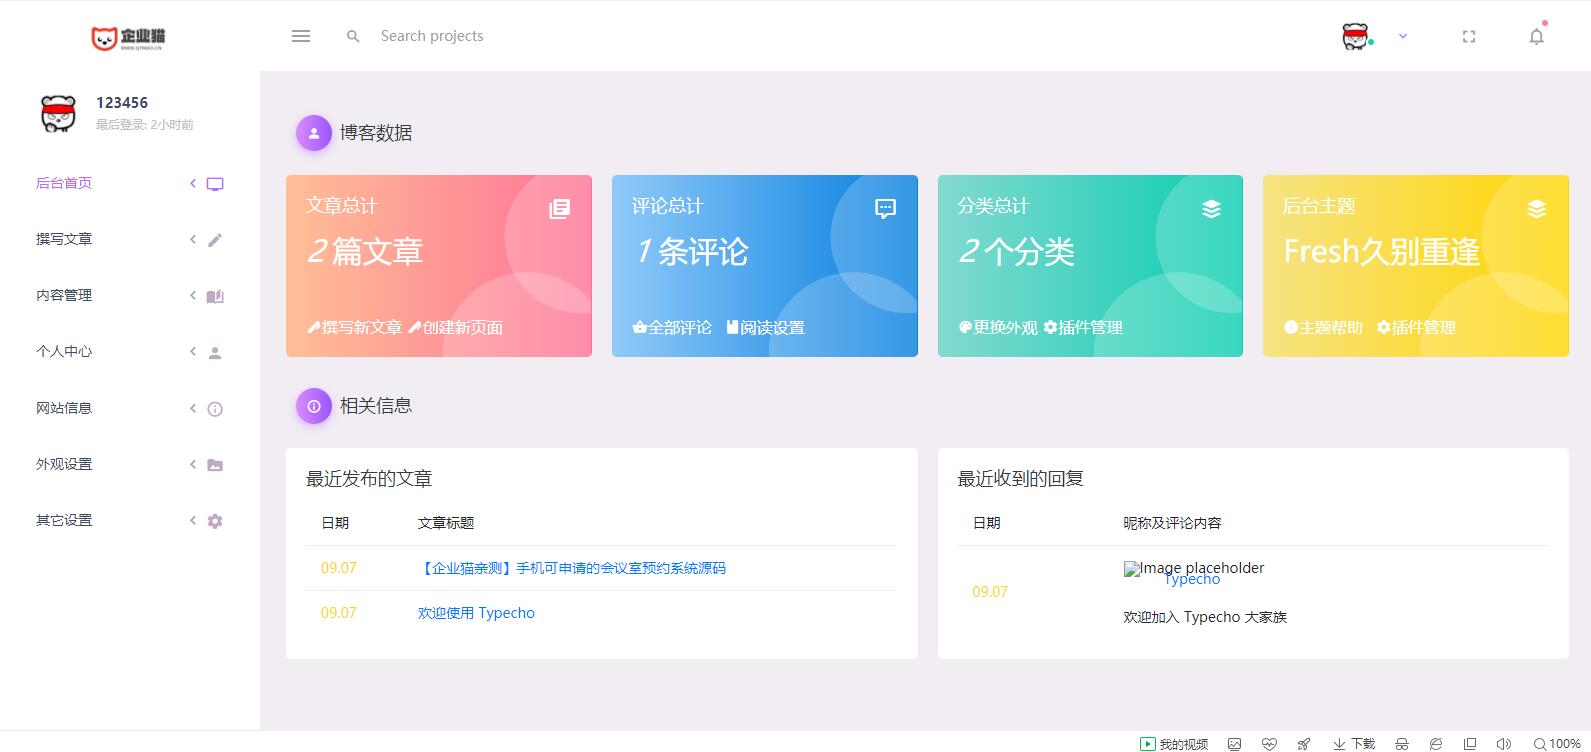Click the notification bell icon
This screenshot has height=752, width=1591.
1536,37
